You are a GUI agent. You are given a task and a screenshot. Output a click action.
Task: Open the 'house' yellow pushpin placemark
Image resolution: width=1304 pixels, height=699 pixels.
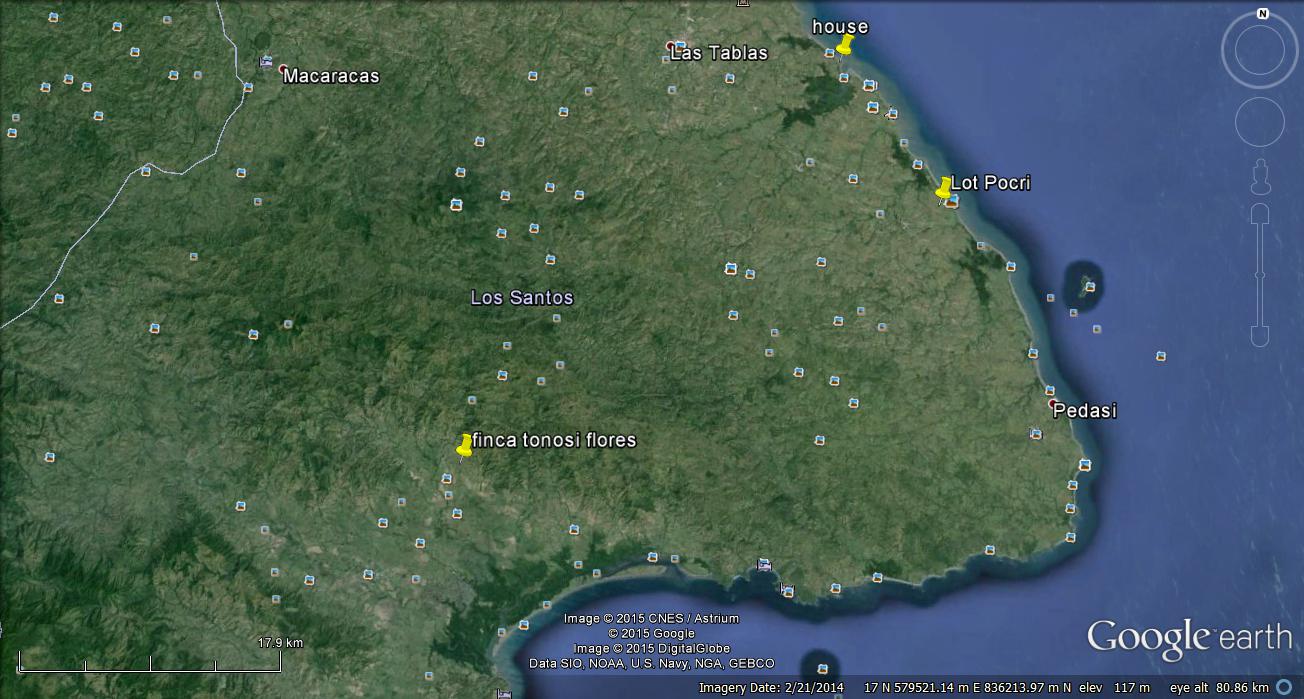[844, 46]
